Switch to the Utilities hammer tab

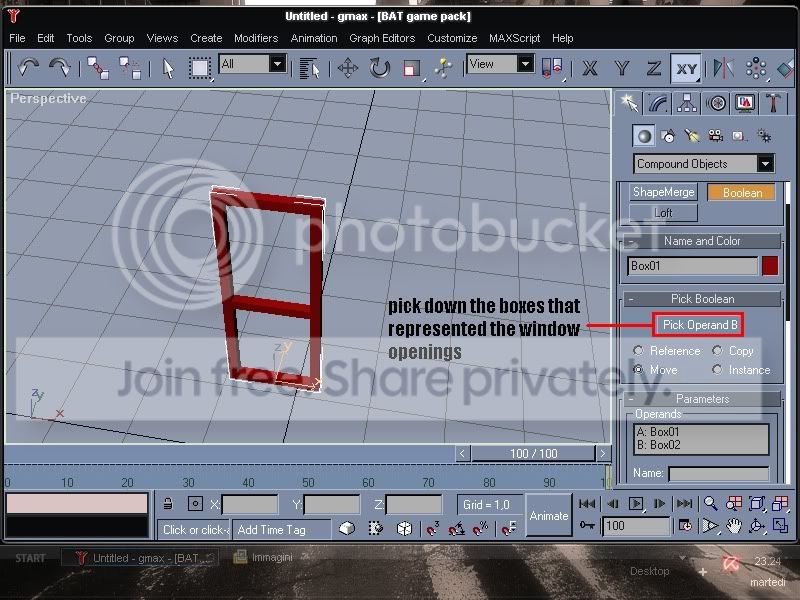[x=773, y=103]
